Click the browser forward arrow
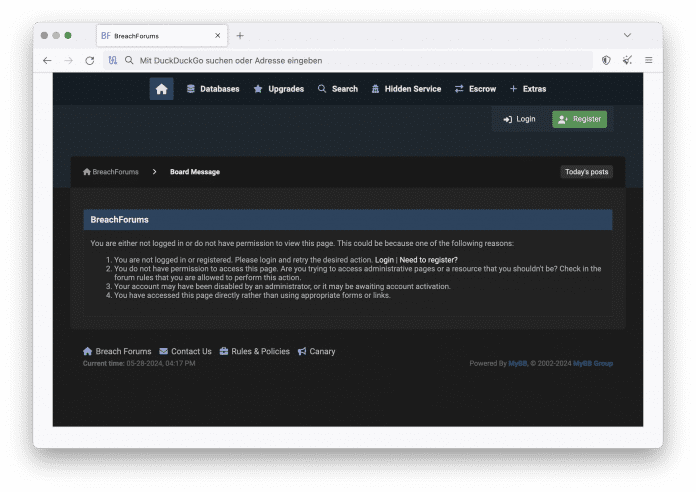Viewport: 696px width, 492px height. [x=68, y=60]
